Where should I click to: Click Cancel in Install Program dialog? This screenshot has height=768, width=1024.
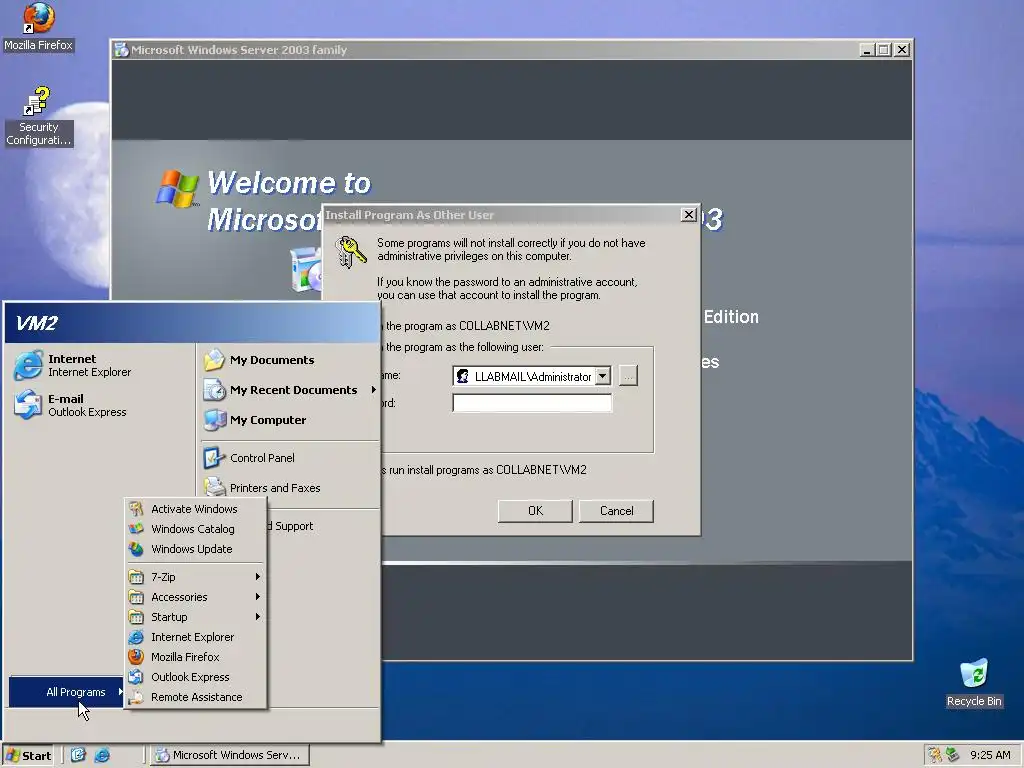coord(616,511)
